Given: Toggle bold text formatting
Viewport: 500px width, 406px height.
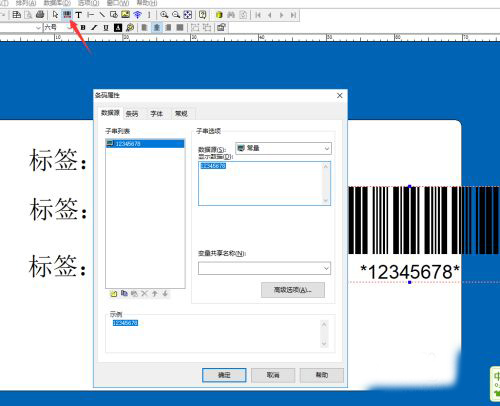Looking at the screenshot, I should pyautogui.click(x=83, y=28).
